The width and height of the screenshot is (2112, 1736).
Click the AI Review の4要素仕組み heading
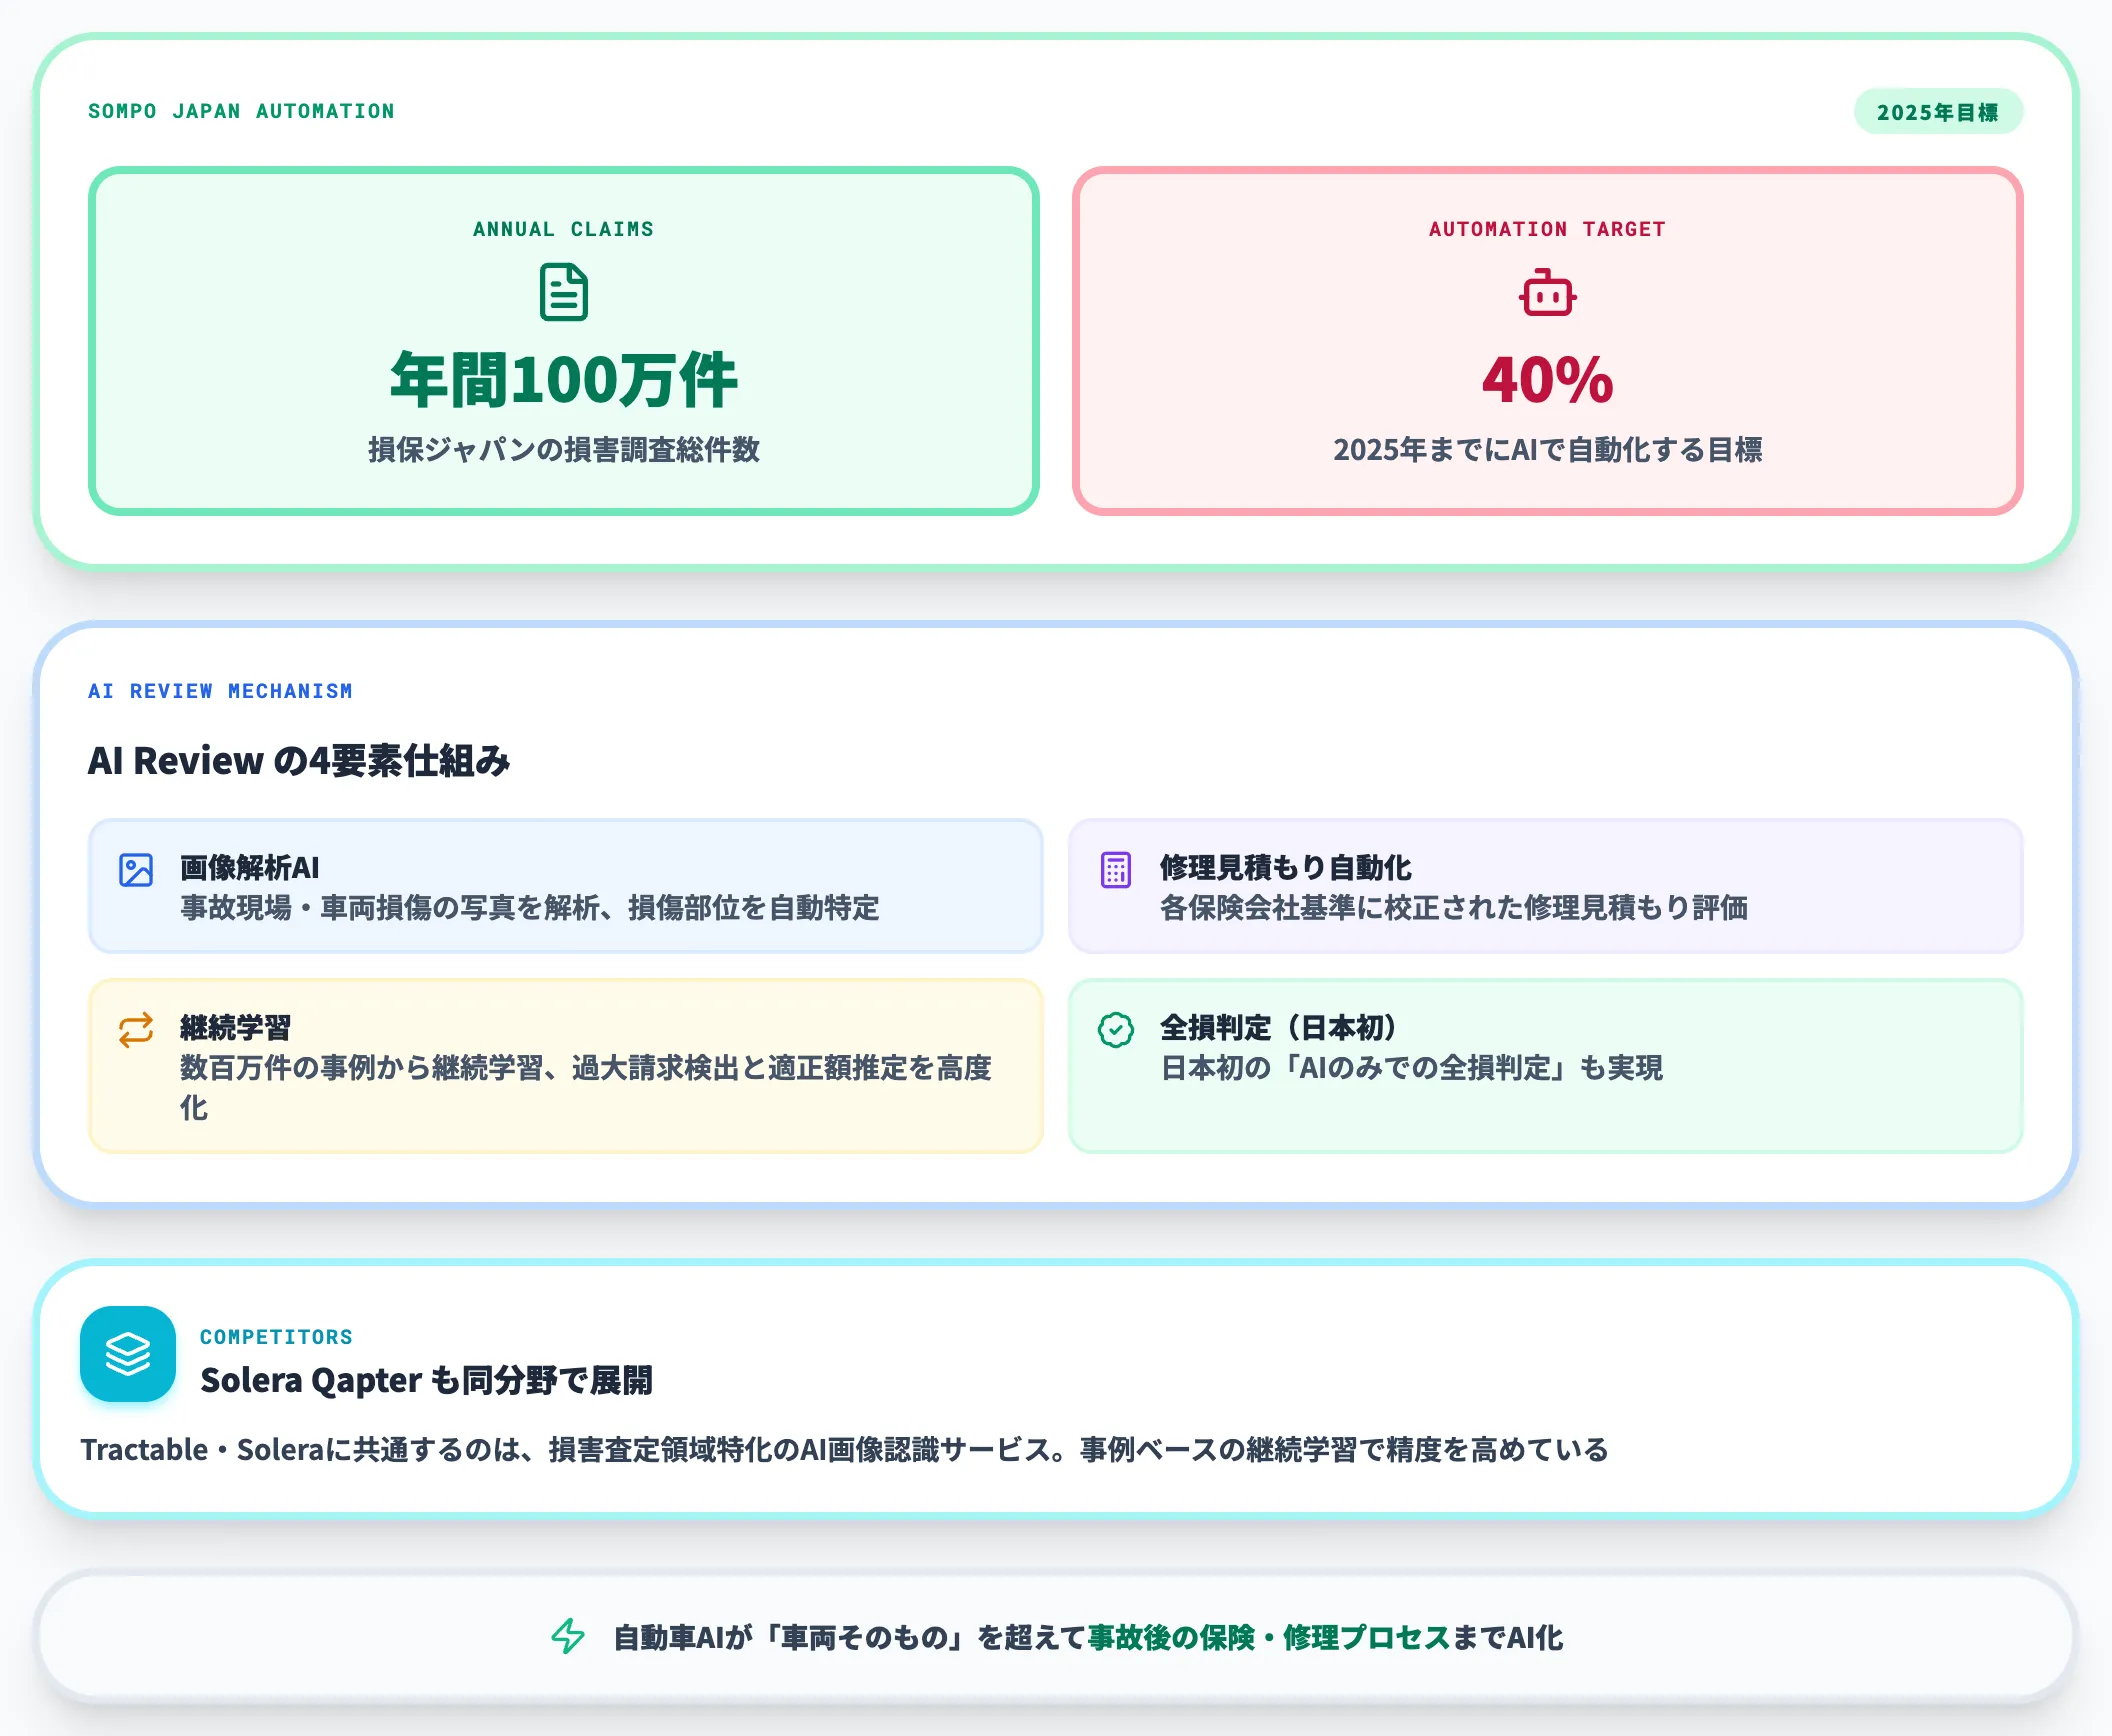click(299, 761)
